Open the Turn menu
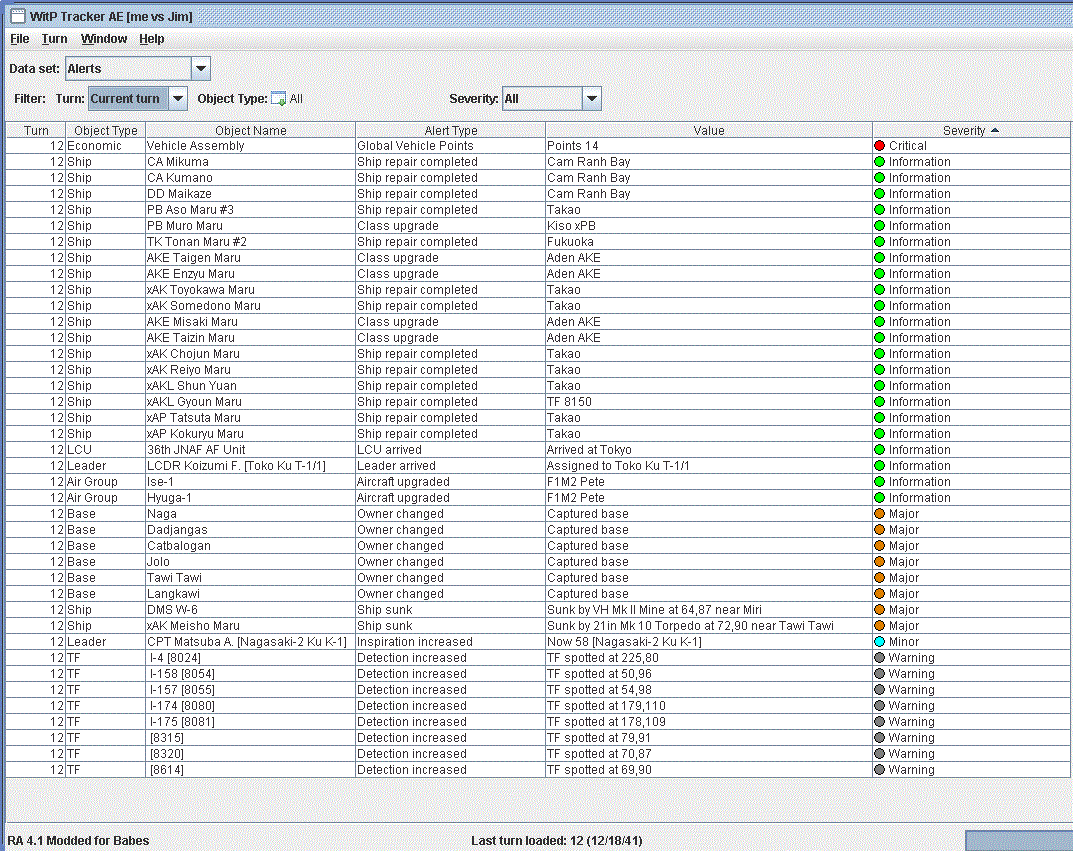Screen dimensions: 1073x851 click(54, 39)
